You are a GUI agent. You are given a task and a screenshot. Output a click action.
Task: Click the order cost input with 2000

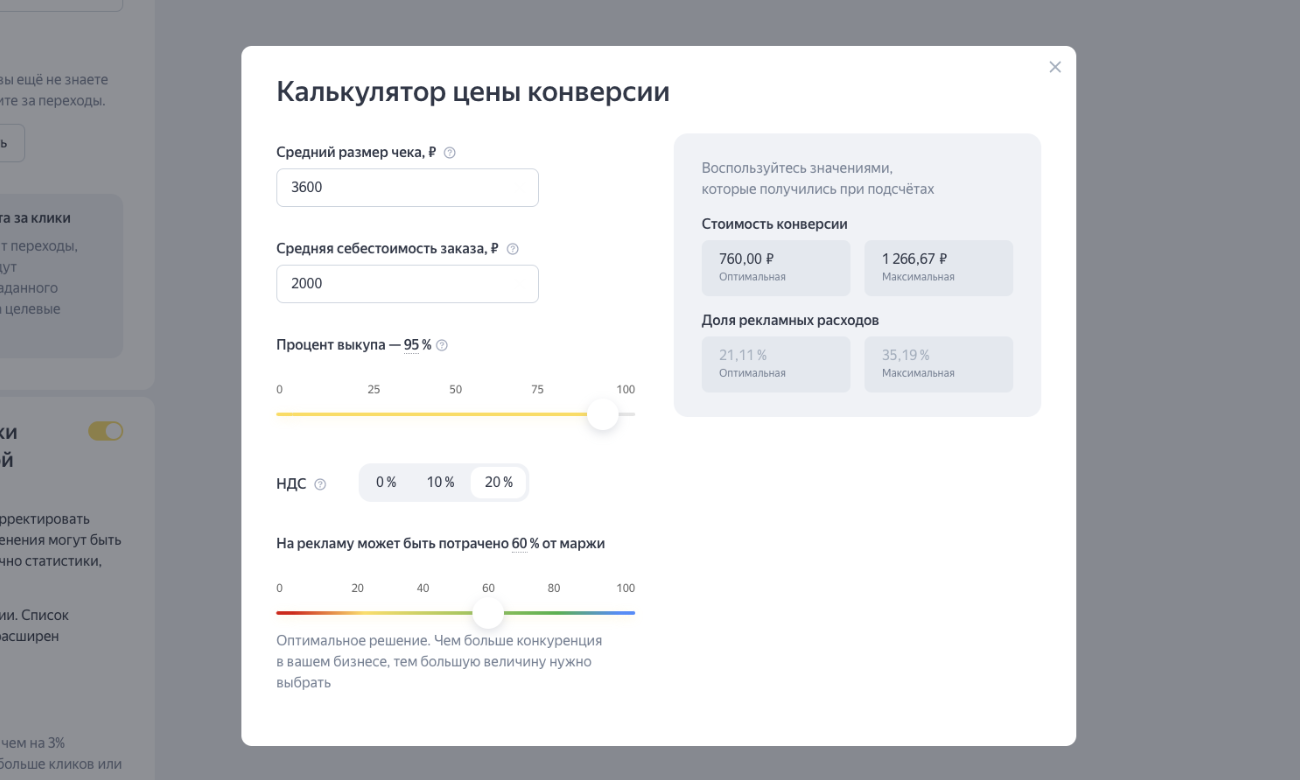coord(407,283)
